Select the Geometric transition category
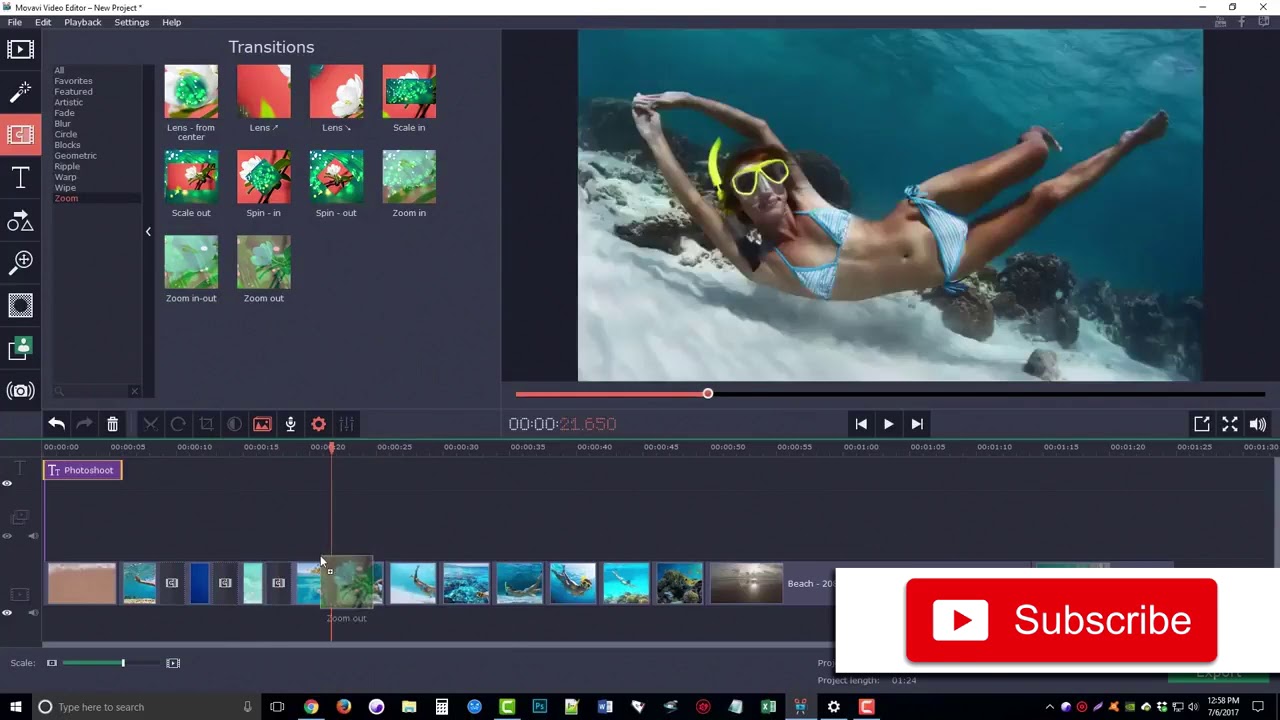 pos(75,156)
